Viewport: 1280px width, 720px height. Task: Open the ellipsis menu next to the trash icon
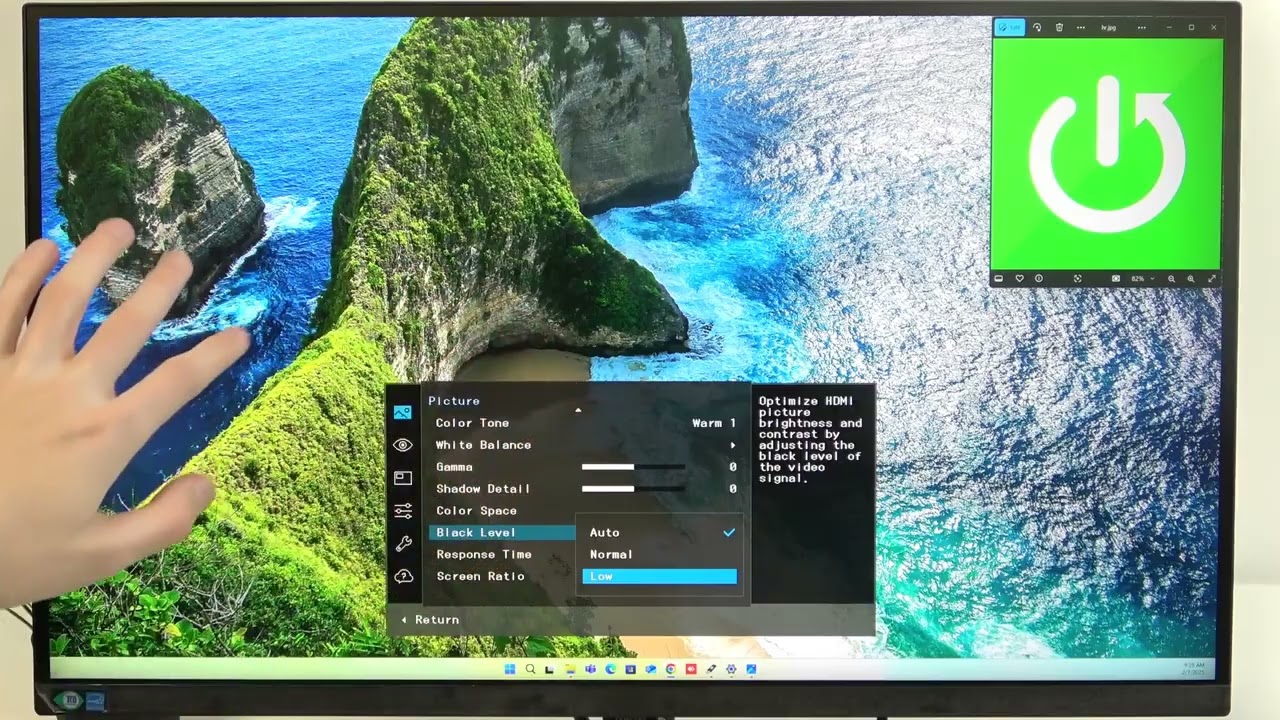tap(1081, 28)
